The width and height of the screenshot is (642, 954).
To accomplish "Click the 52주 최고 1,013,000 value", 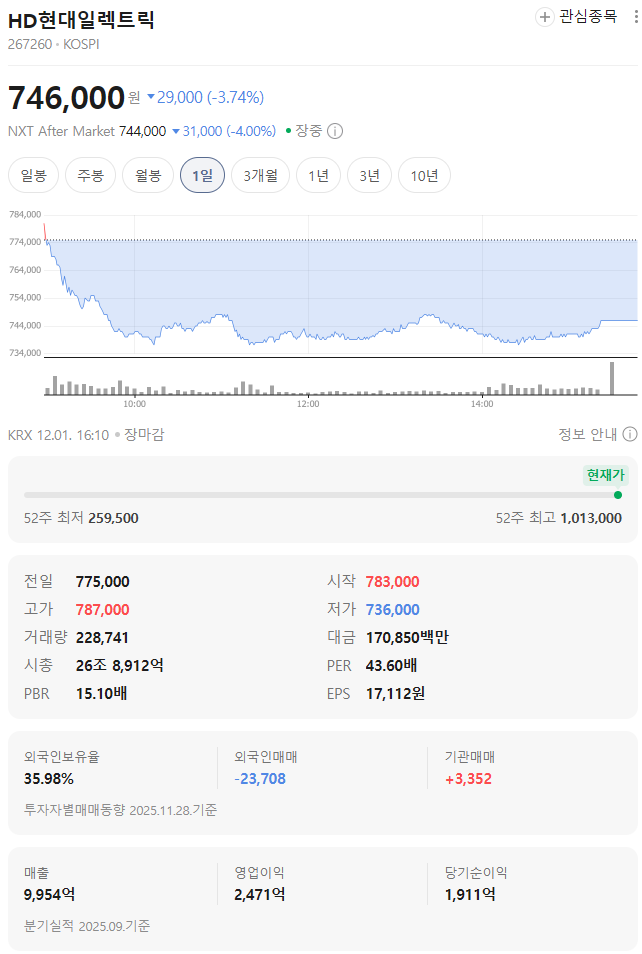I will (x=591, y=518).
